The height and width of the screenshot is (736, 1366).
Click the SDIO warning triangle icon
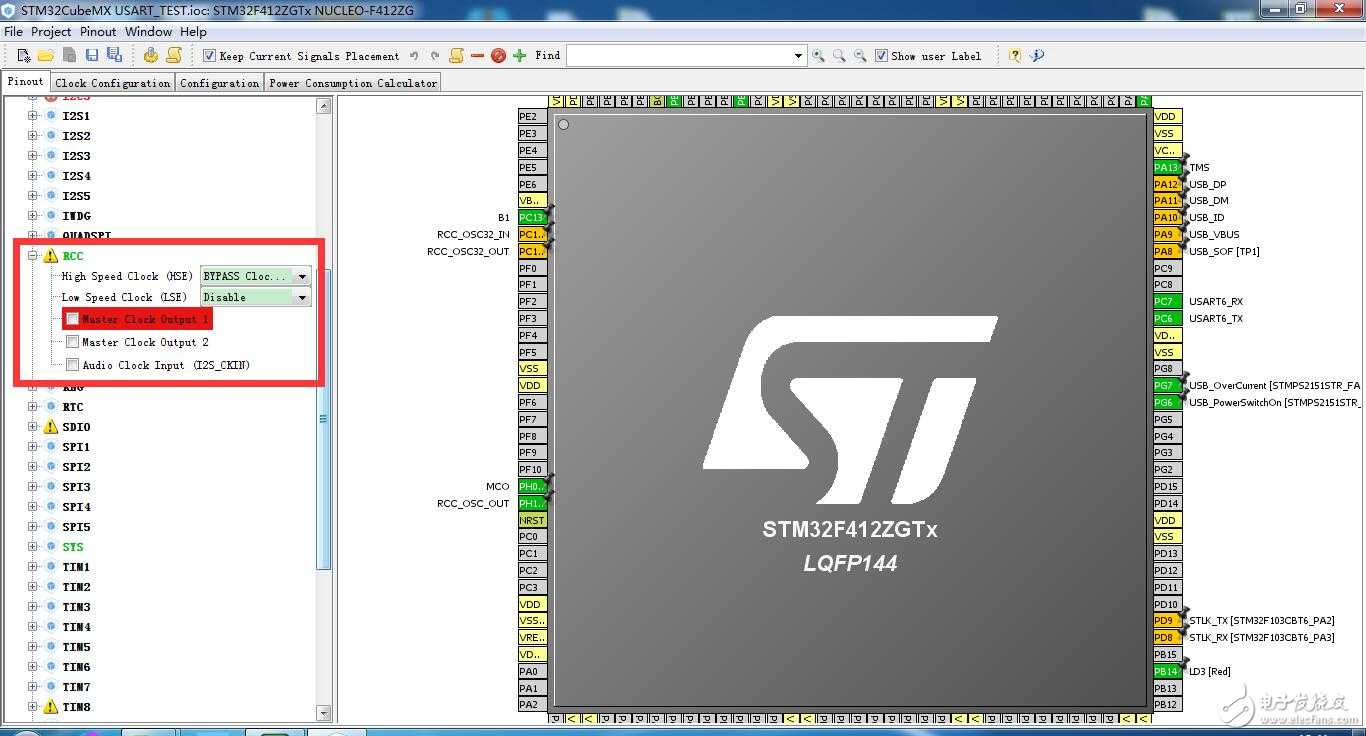tap(51, 427)
